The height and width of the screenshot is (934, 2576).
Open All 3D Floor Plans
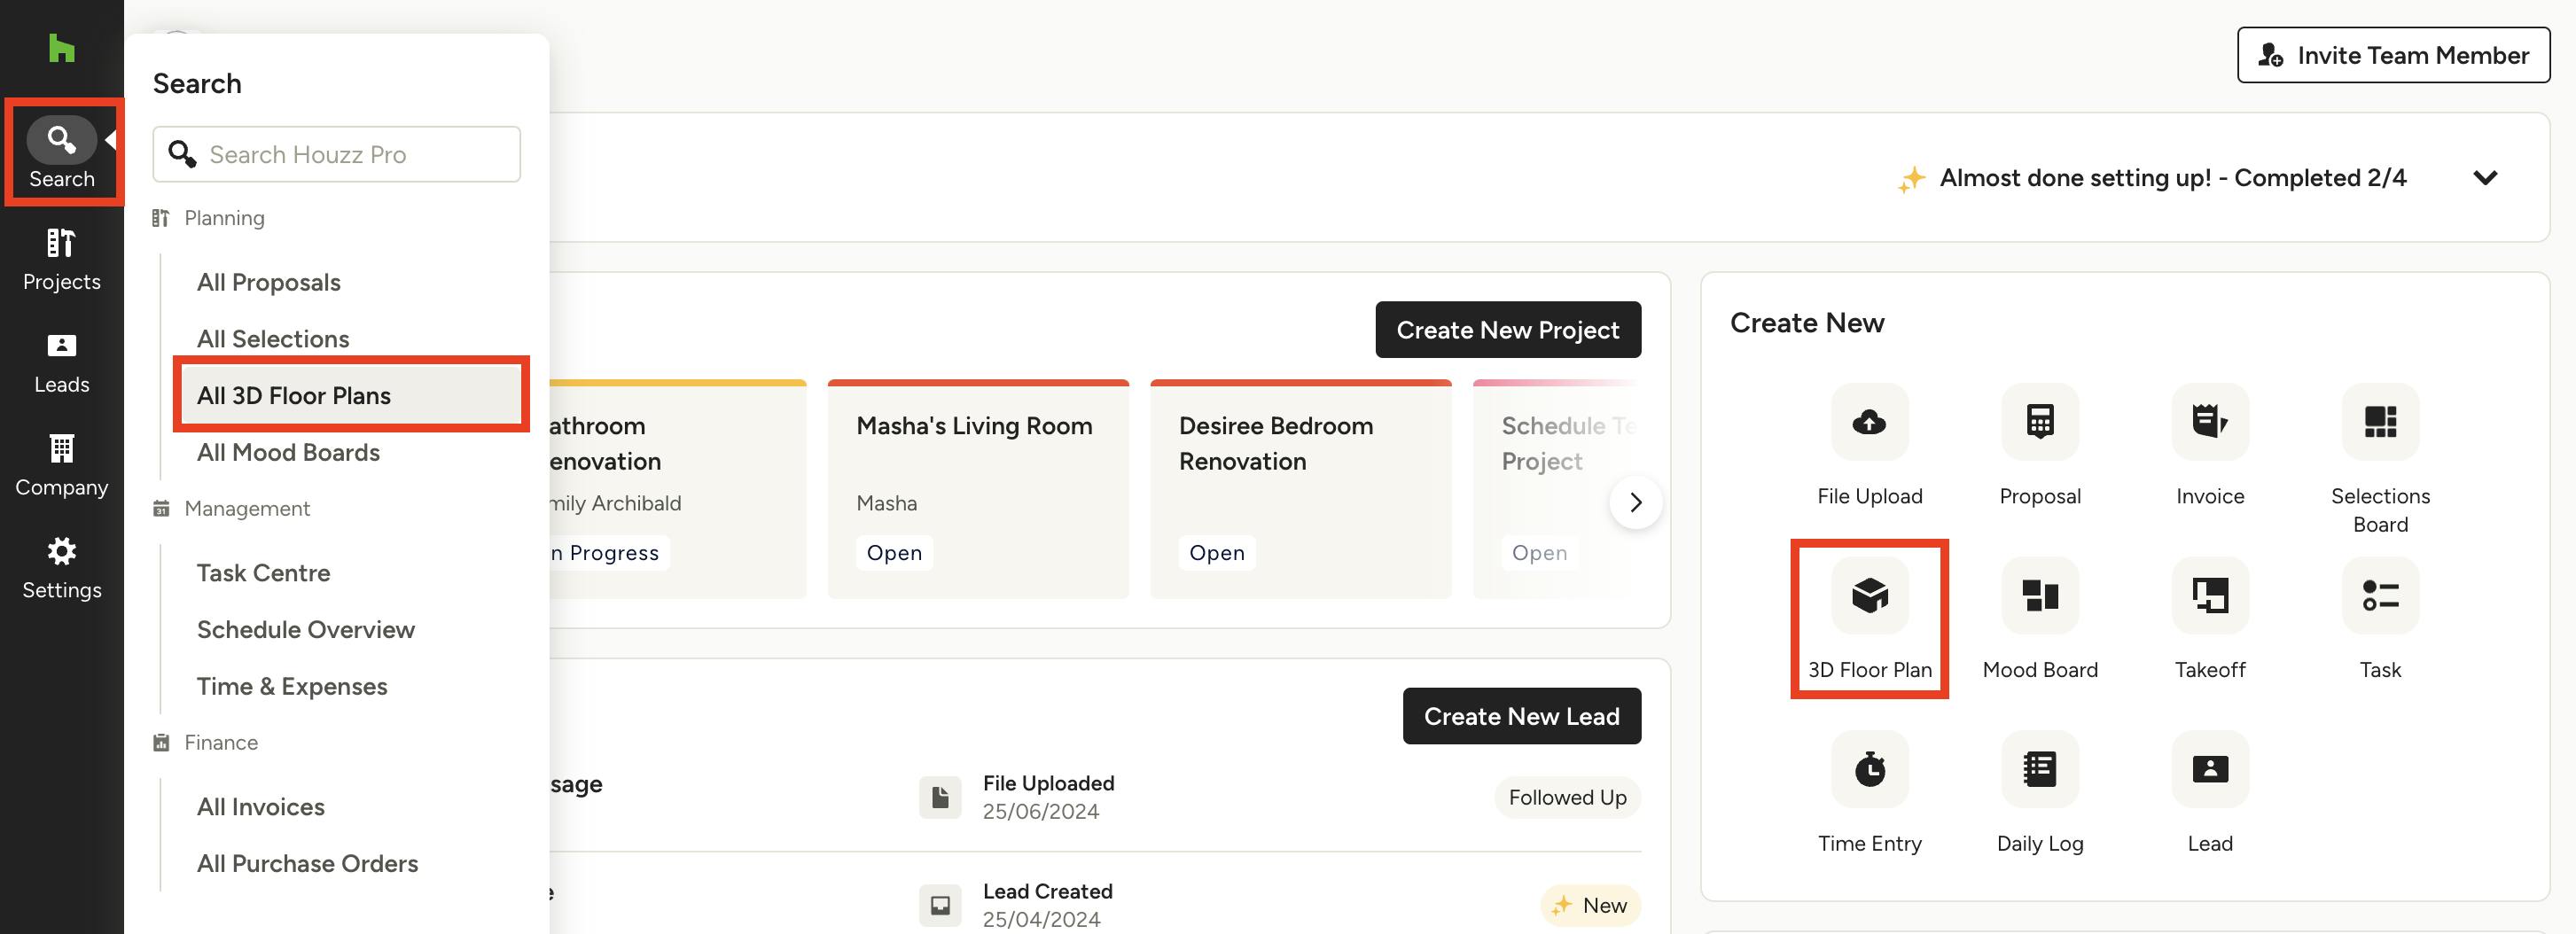click(x=350, y=395)
